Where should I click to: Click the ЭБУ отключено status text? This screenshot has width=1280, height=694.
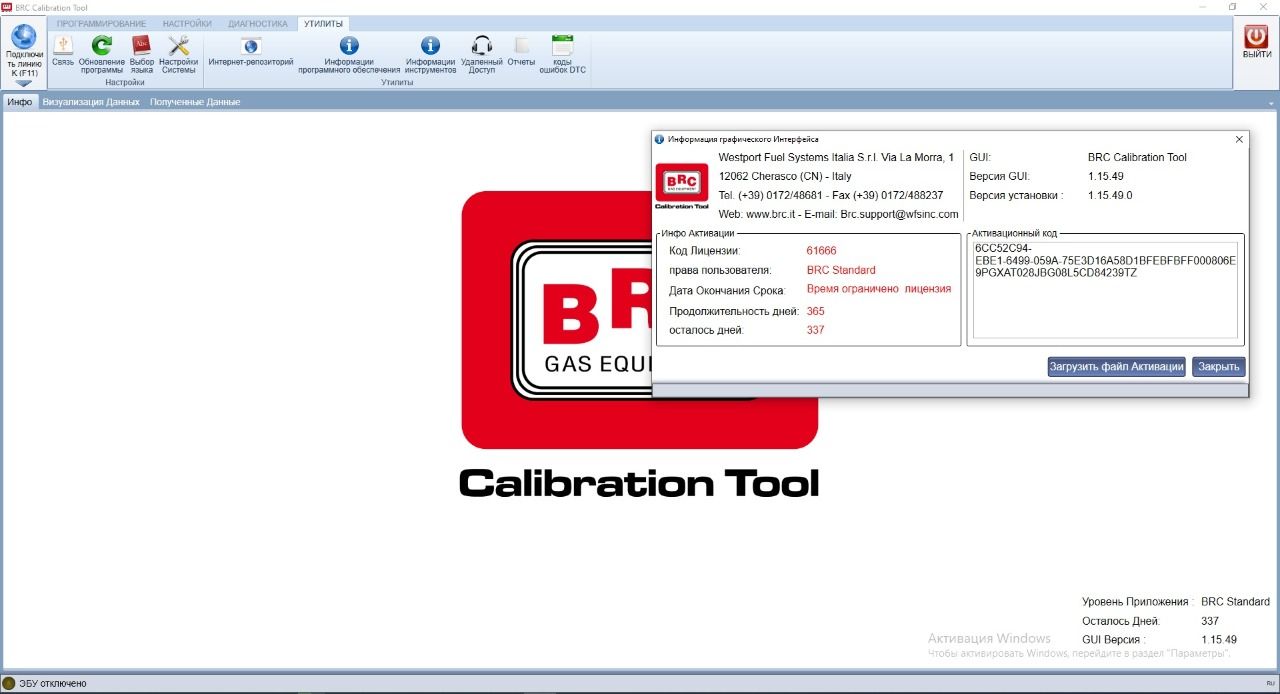(53, 684)
